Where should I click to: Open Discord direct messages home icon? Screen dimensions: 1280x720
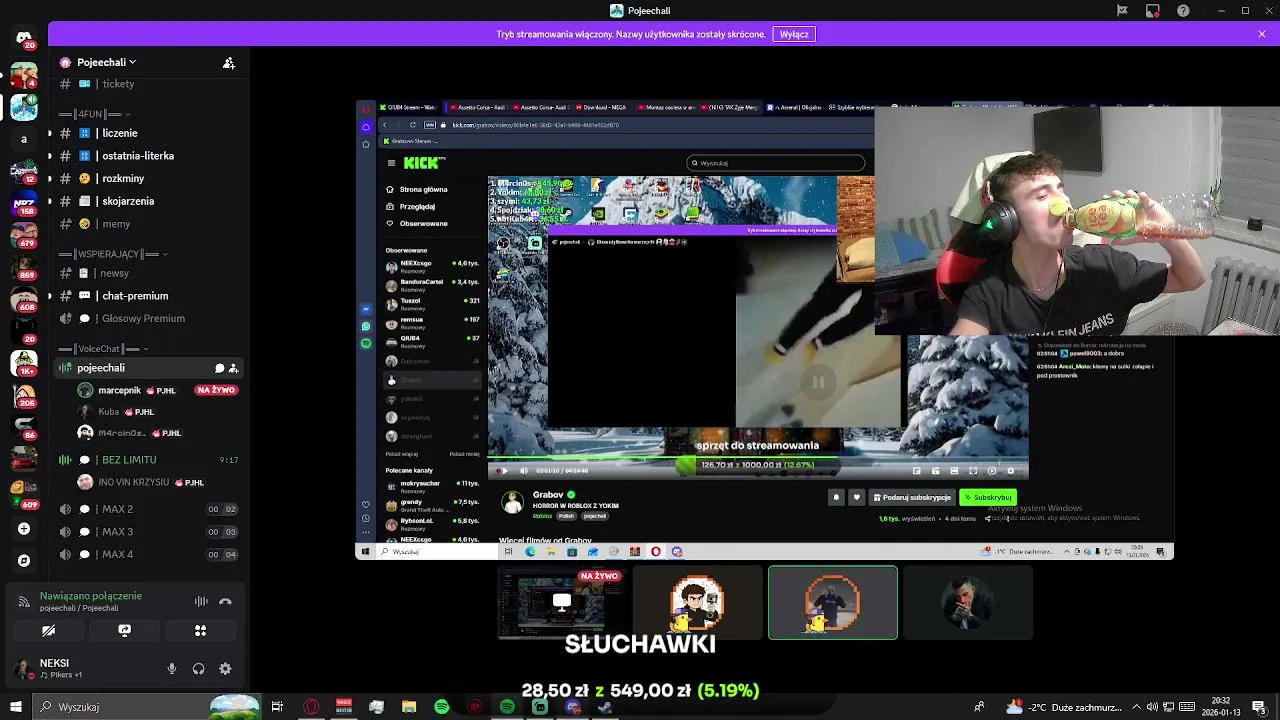pos(24,38)
